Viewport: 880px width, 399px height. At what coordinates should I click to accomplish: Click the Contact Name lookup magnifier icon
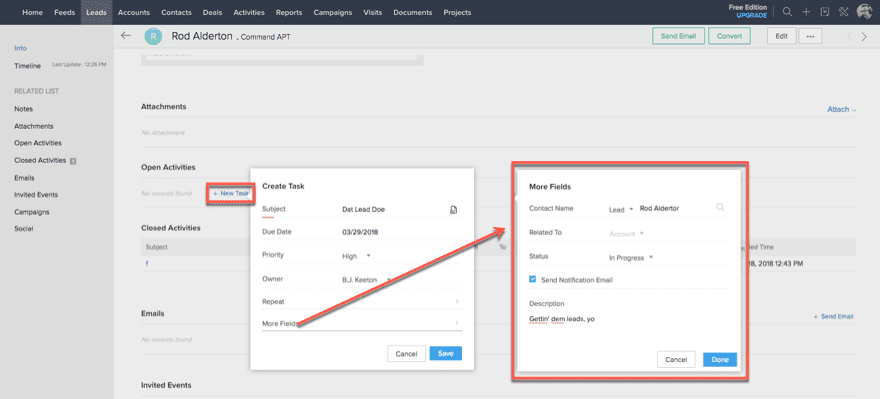pyautogui.click(x=720, y=208)
